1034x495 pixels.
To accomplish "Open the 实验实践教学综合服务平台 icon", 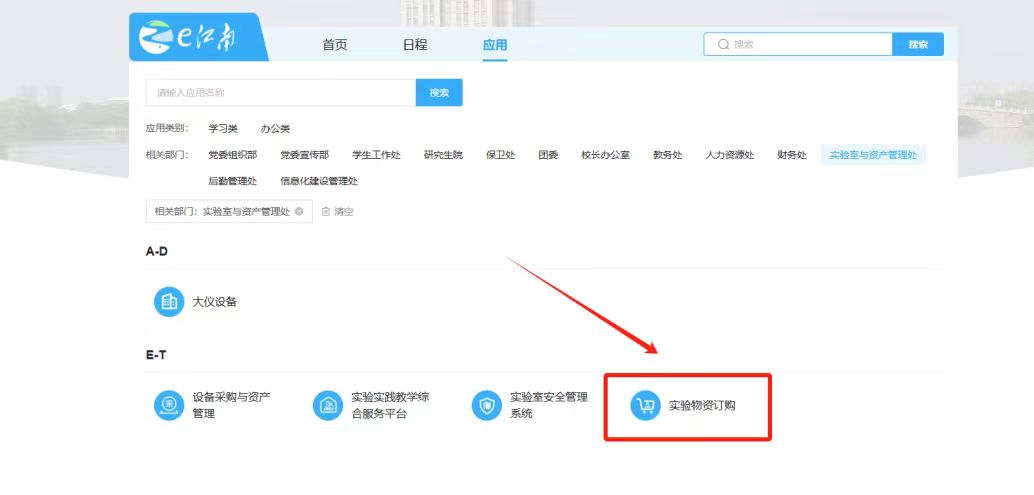I will pos(327,405).
